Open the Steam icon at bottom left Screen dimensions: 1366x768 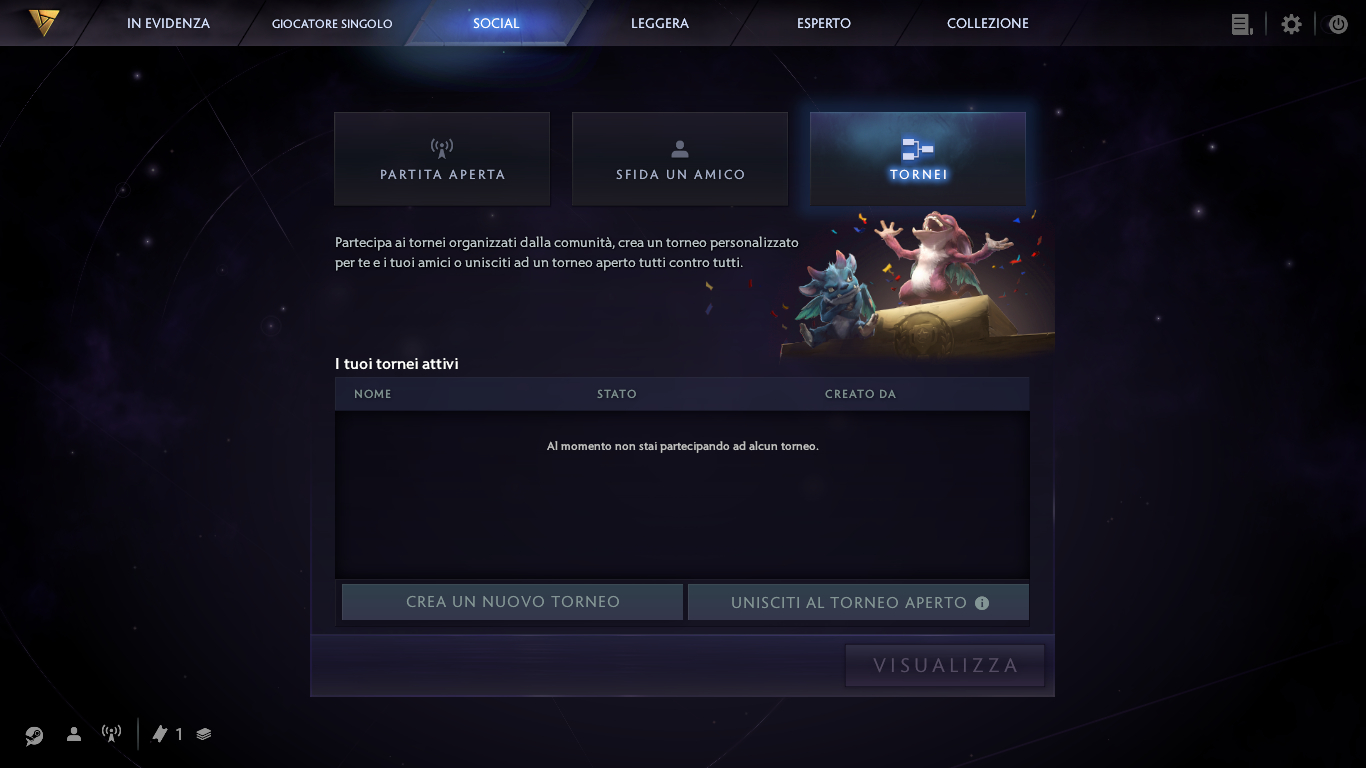34,735
